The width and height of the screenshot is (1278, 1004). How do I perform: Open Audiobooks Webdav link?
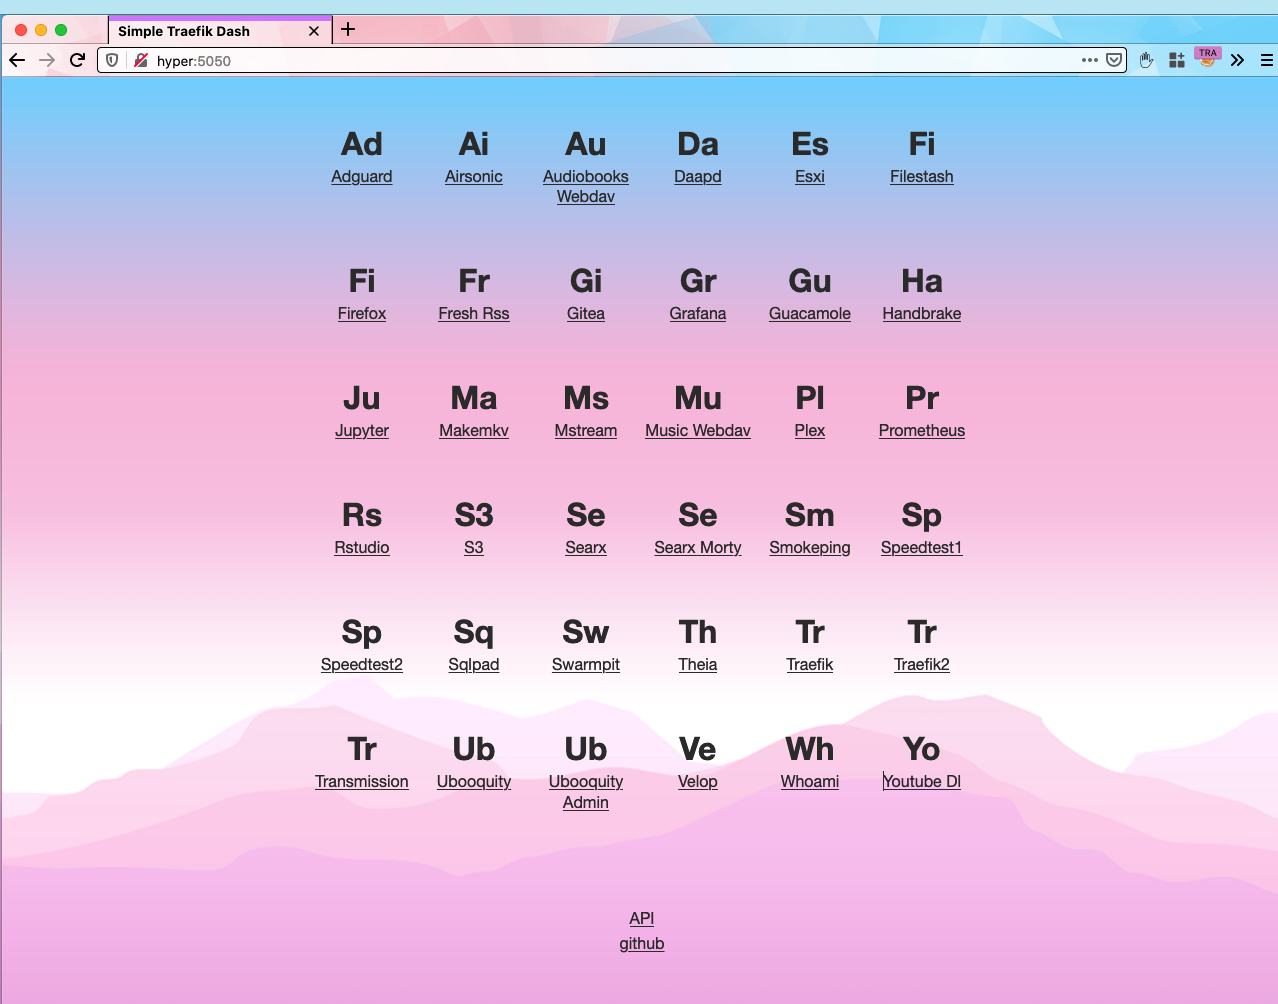pos(586,186)
